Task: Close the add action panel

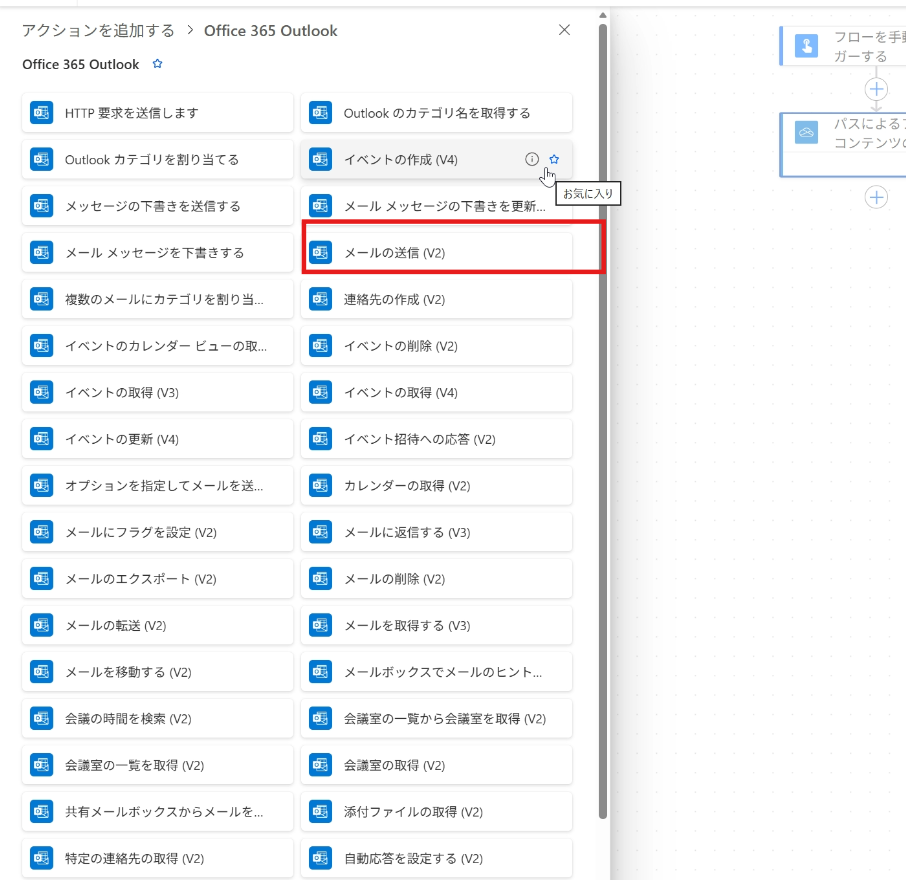Action: tap(564, 30)
